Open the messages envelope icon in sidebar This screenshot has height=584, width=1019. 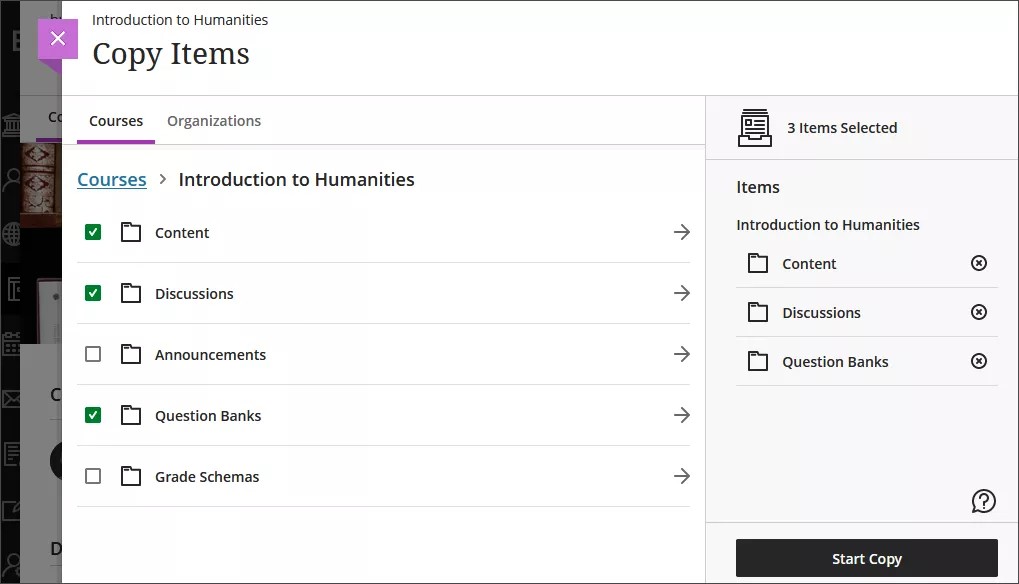[x=10, y=398]
